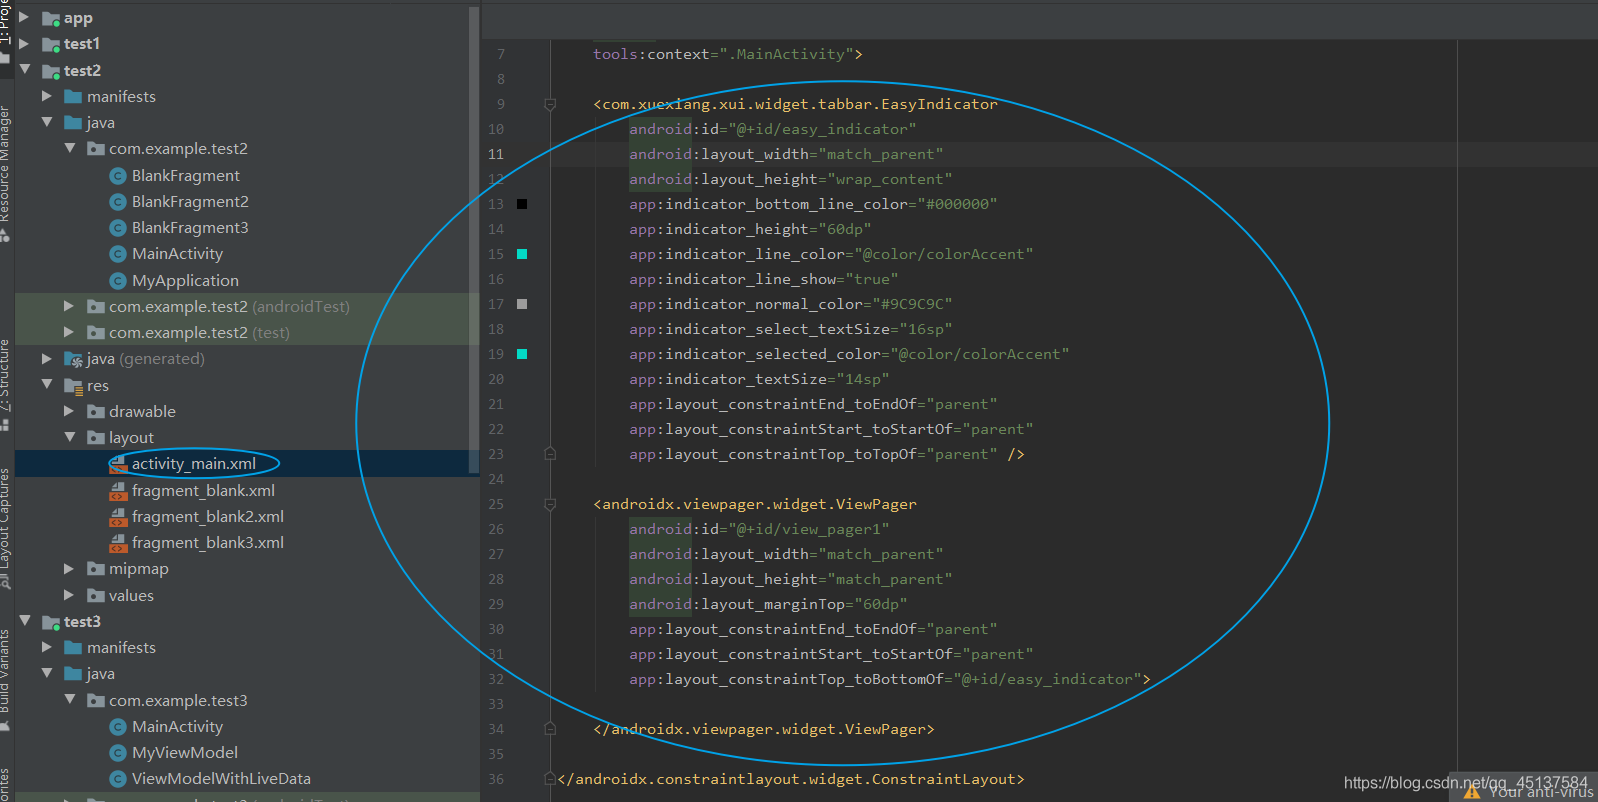Expand test2 manifests folder arrow
The height and width of the screenshot is (802, 1598).
tap(47, 96)
